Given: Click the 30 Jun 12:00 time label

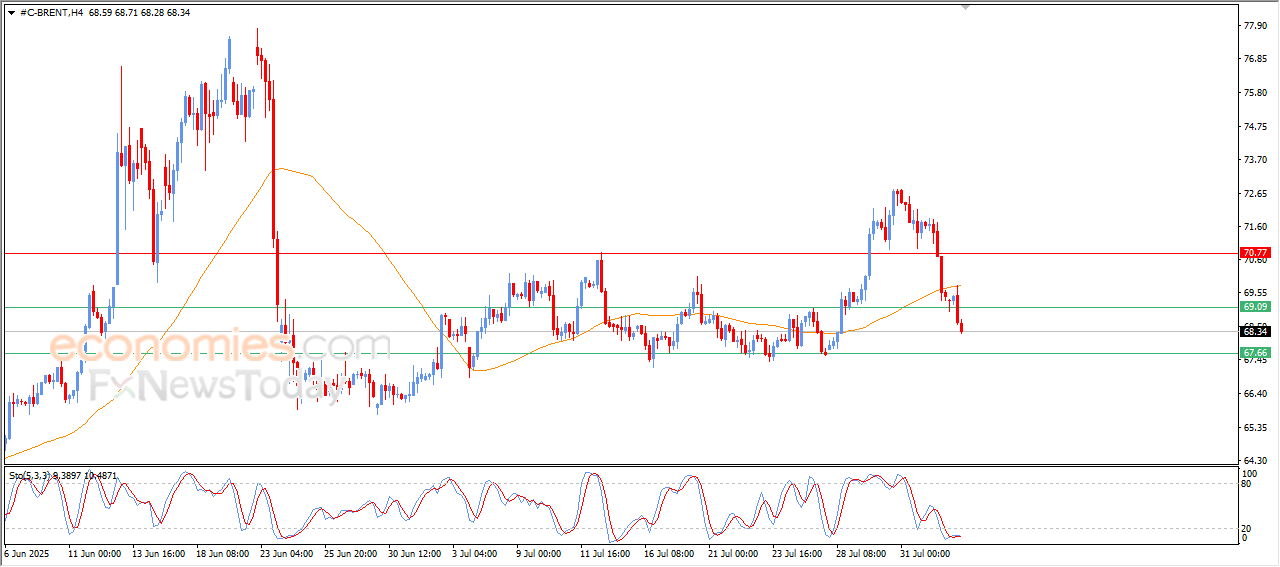Looking at the screenshot, I should (414, 552).
